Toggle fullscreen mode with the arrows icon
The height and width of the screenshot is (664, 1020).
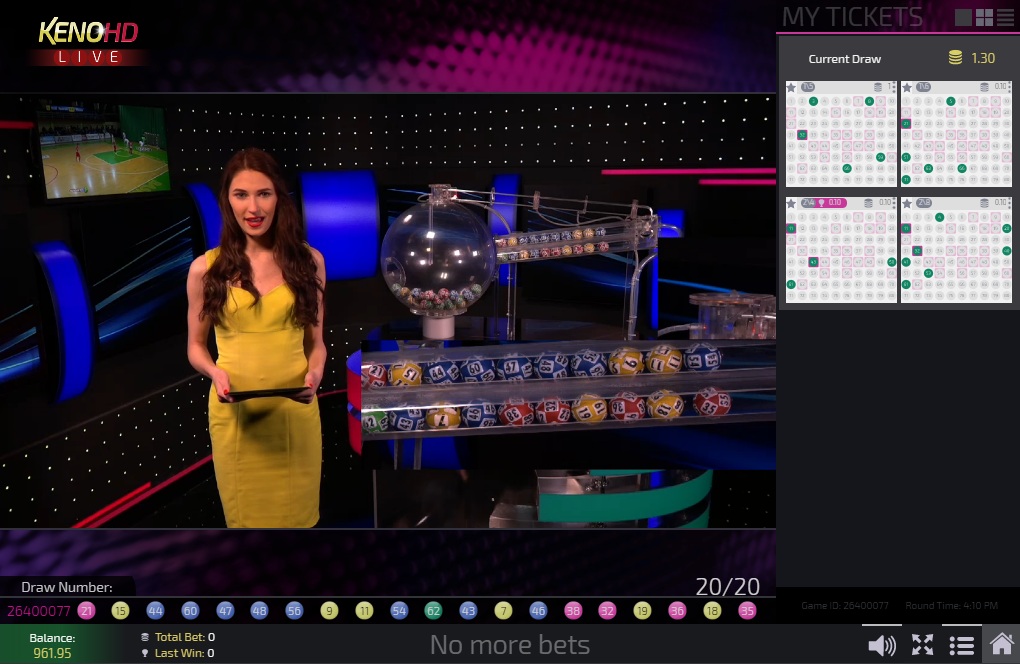point(922,645)
